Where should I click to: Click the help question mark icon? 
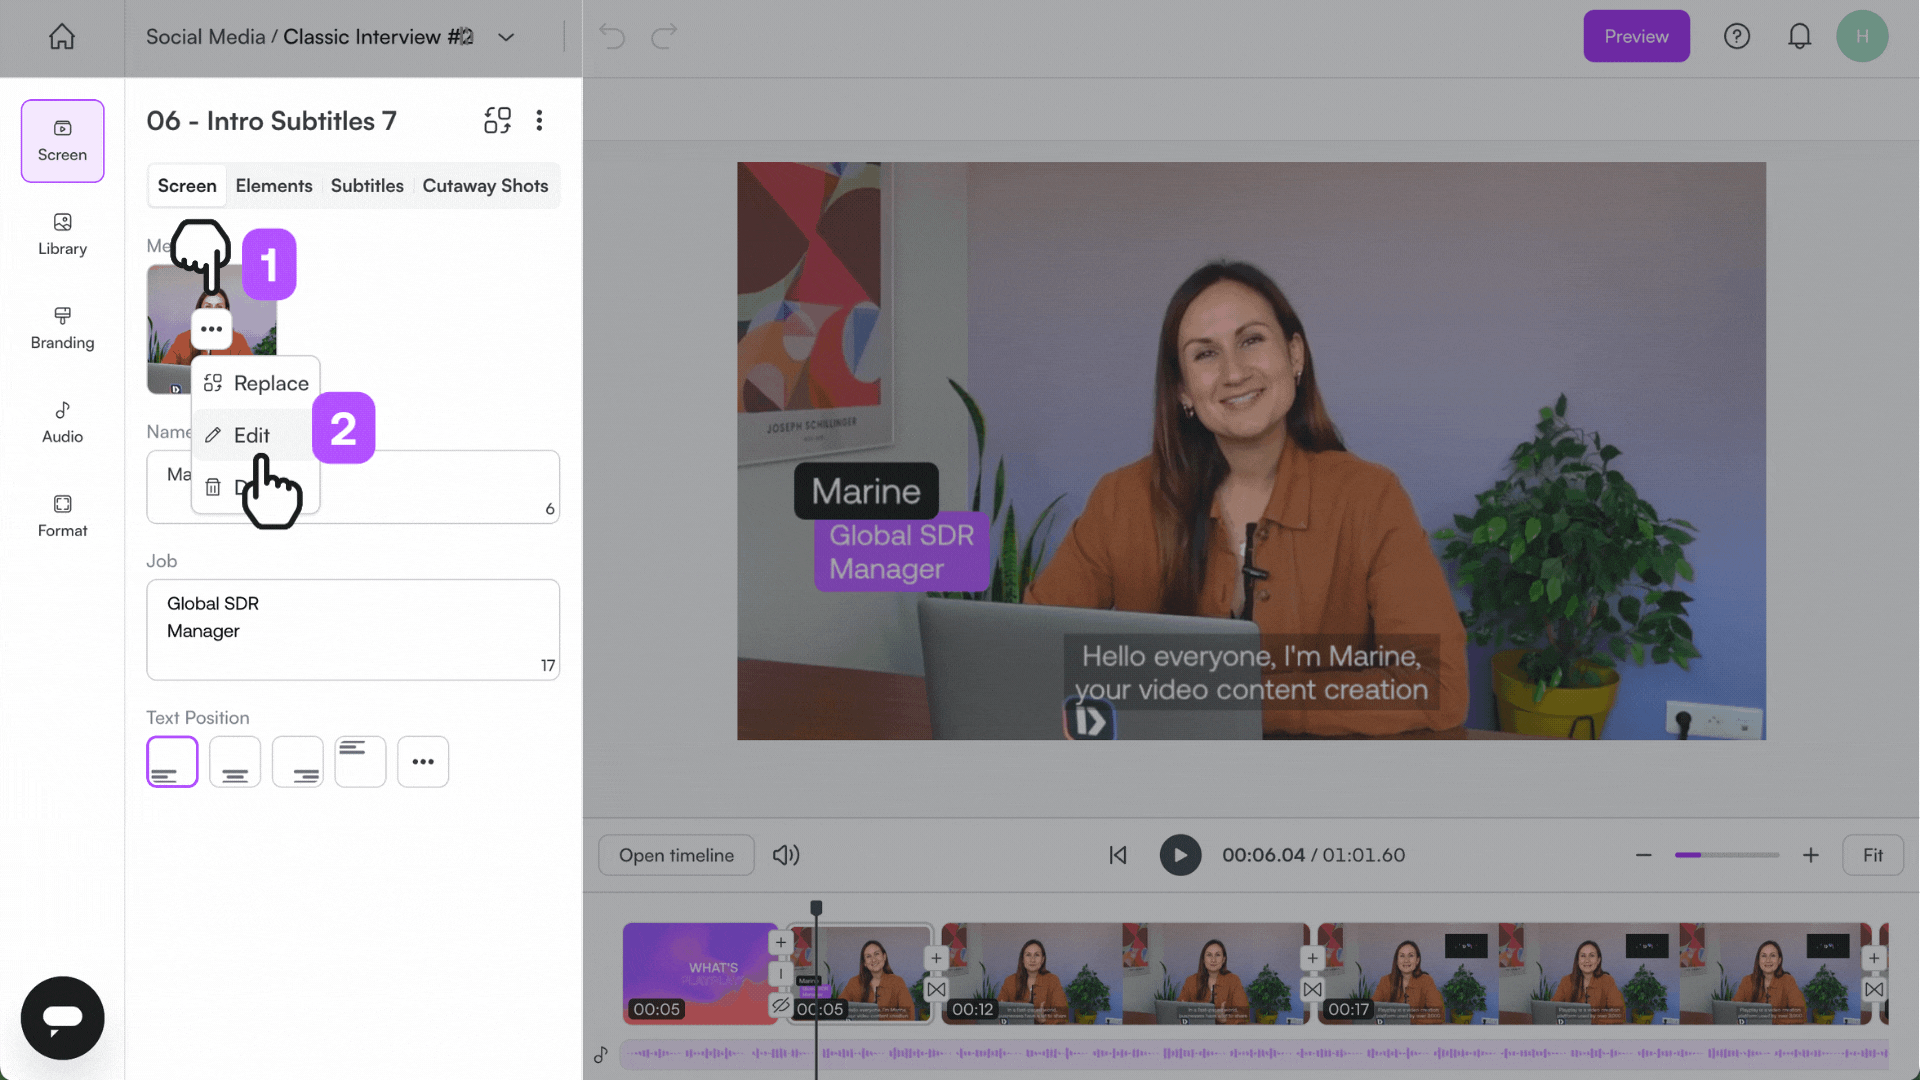[1737, 37]
